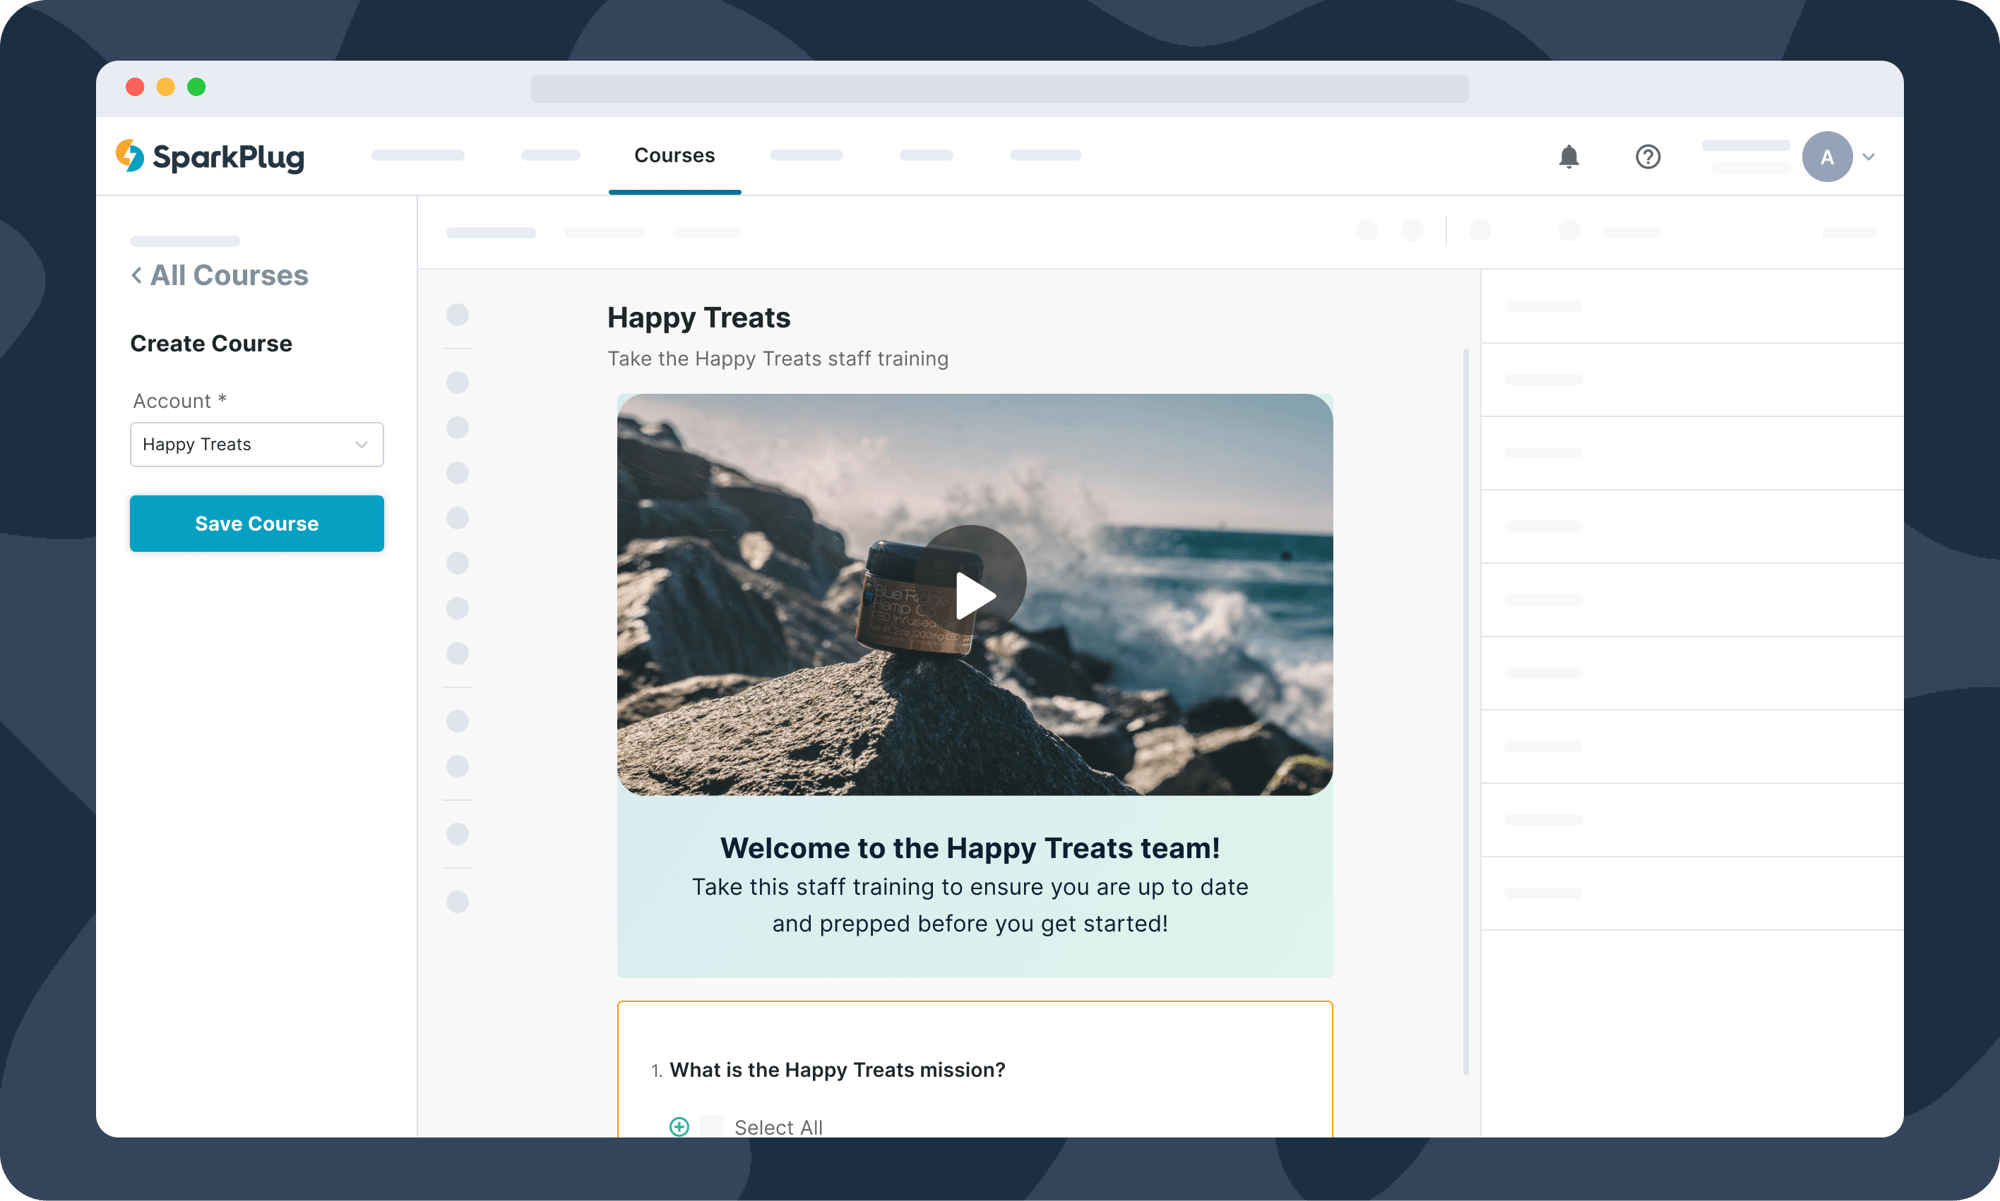This screenshot has height=1201, width=2000.
Task: Click Save Course button
Action: tap(256, 523)
